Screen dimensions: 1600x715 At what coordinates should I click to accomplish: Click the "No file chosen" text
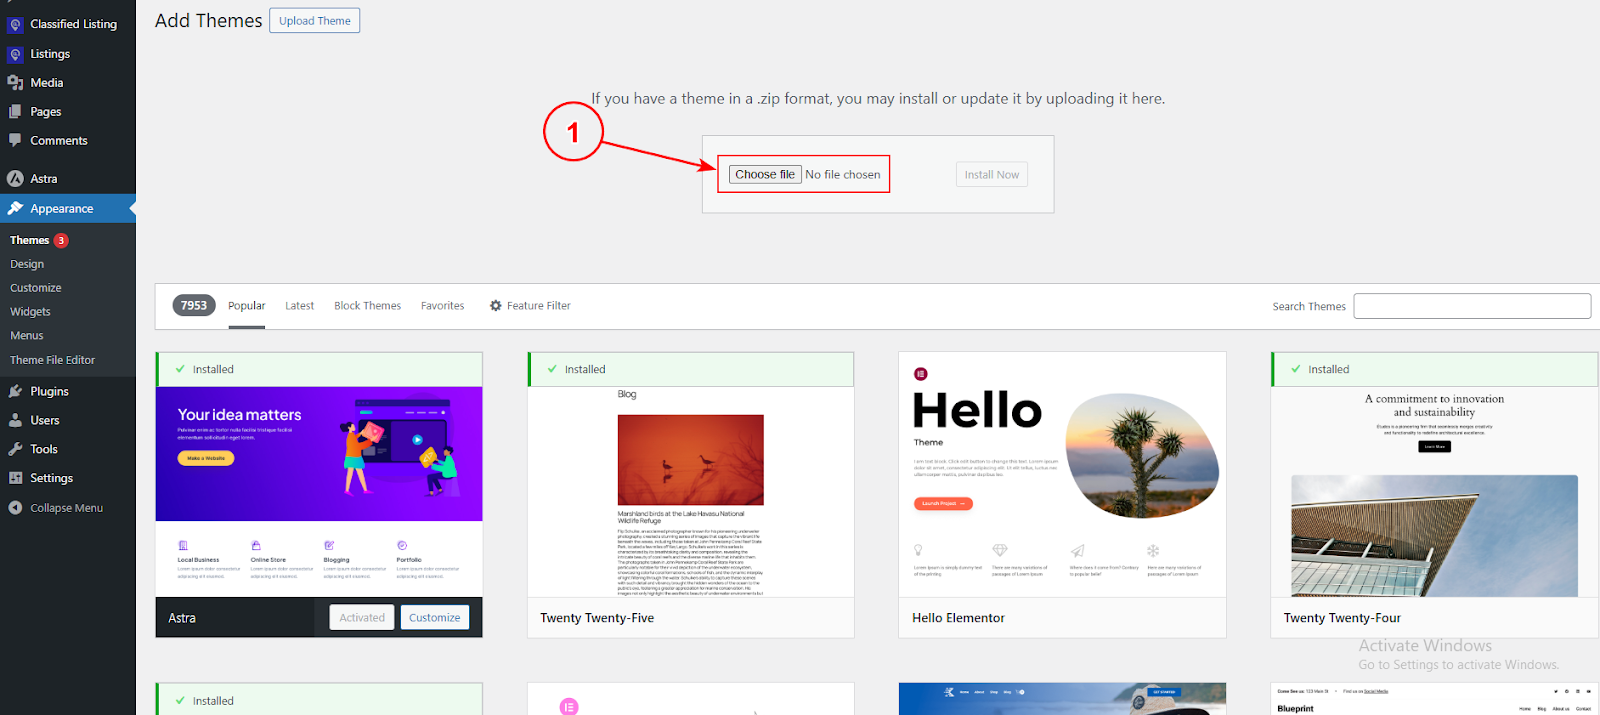(x=843, y=175)
